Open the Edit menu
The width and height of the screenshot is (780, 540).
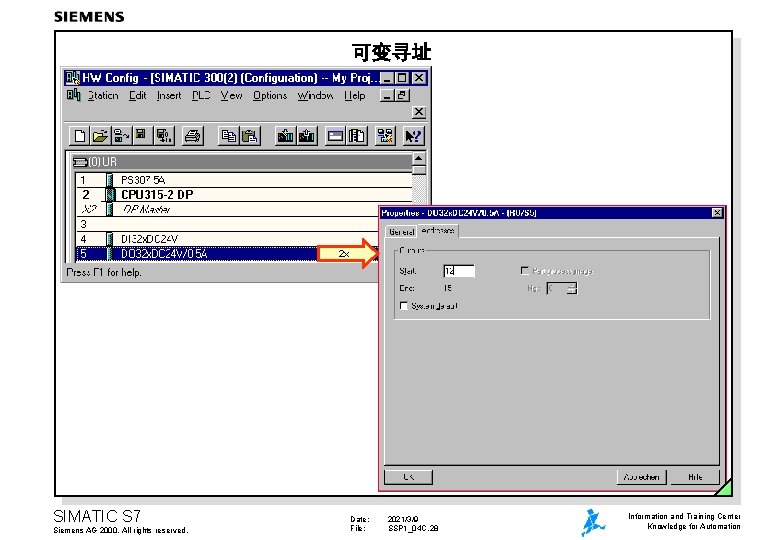coord(137,95)
